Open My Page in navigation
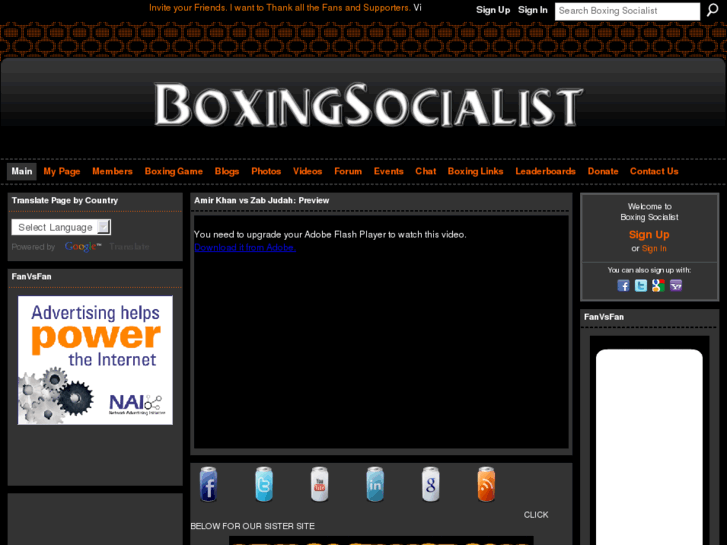Viewport: 727px width, 545px height. tap(62, 171)
